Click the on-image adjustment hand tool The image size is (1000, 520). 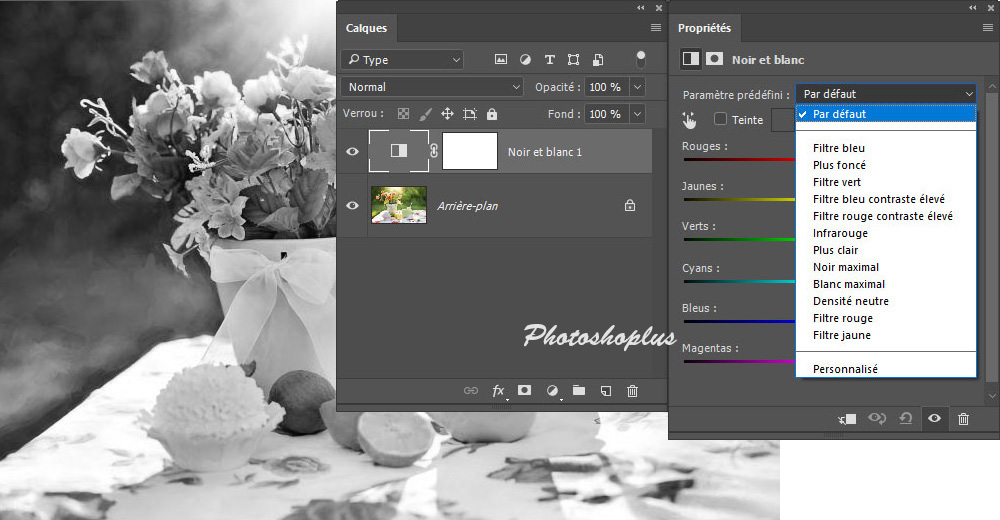[x=689, y=120]
